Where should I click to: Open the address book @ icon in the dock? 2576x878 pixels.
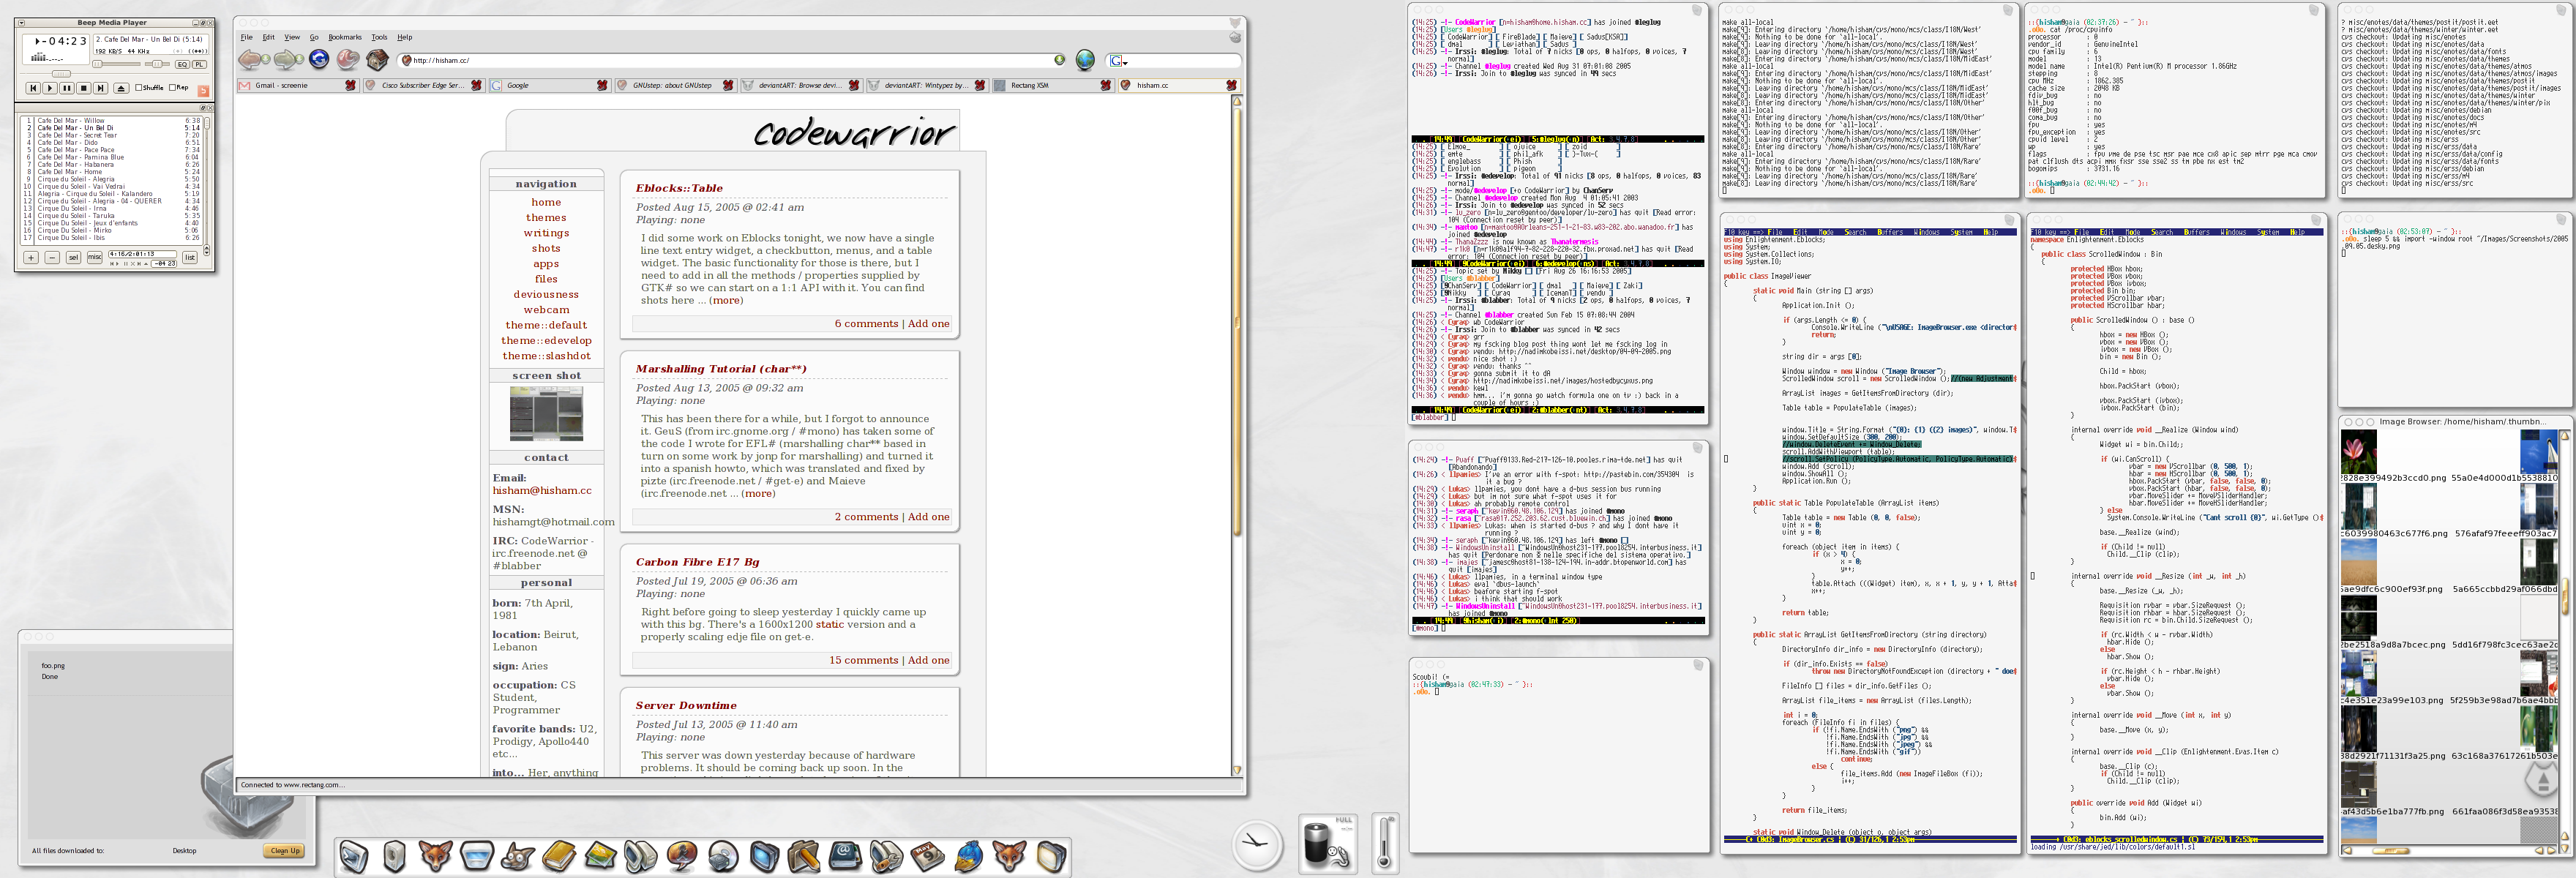[845, 857]
